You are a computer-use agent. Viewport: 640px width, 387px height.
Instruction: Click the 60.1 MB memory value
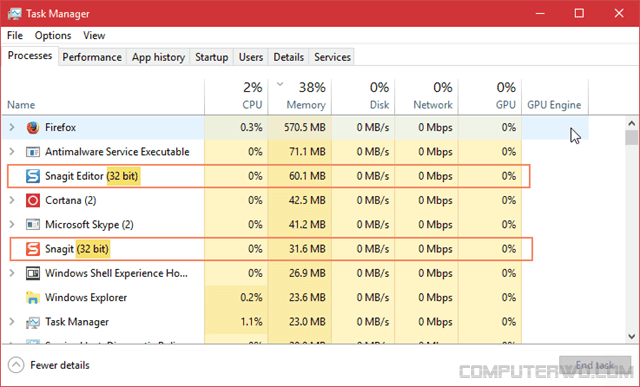(x=307, y=176)
